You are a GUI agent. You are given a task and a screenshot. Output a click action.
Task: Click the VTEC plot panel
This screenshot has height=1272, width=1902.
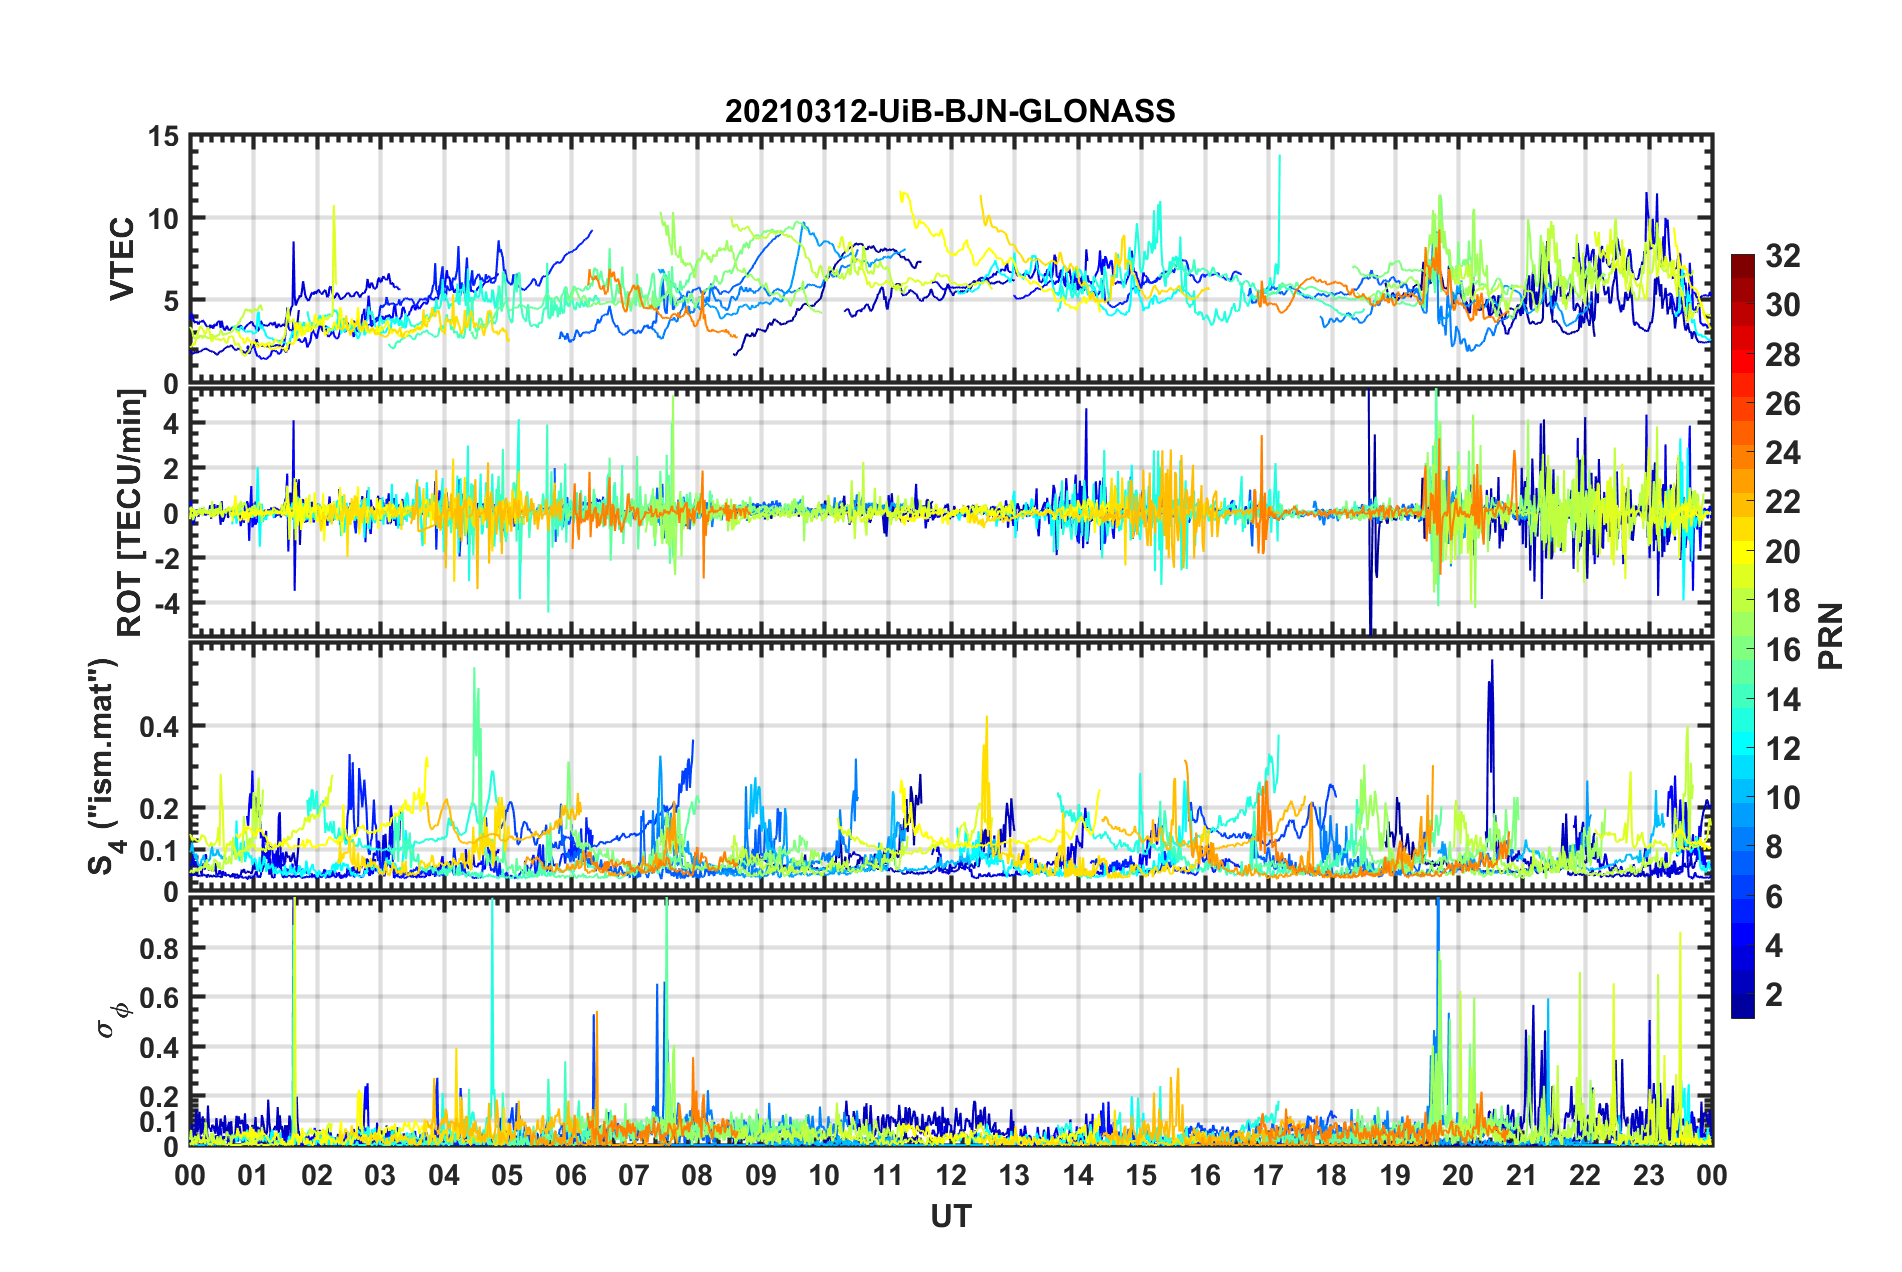pos(951,259)
